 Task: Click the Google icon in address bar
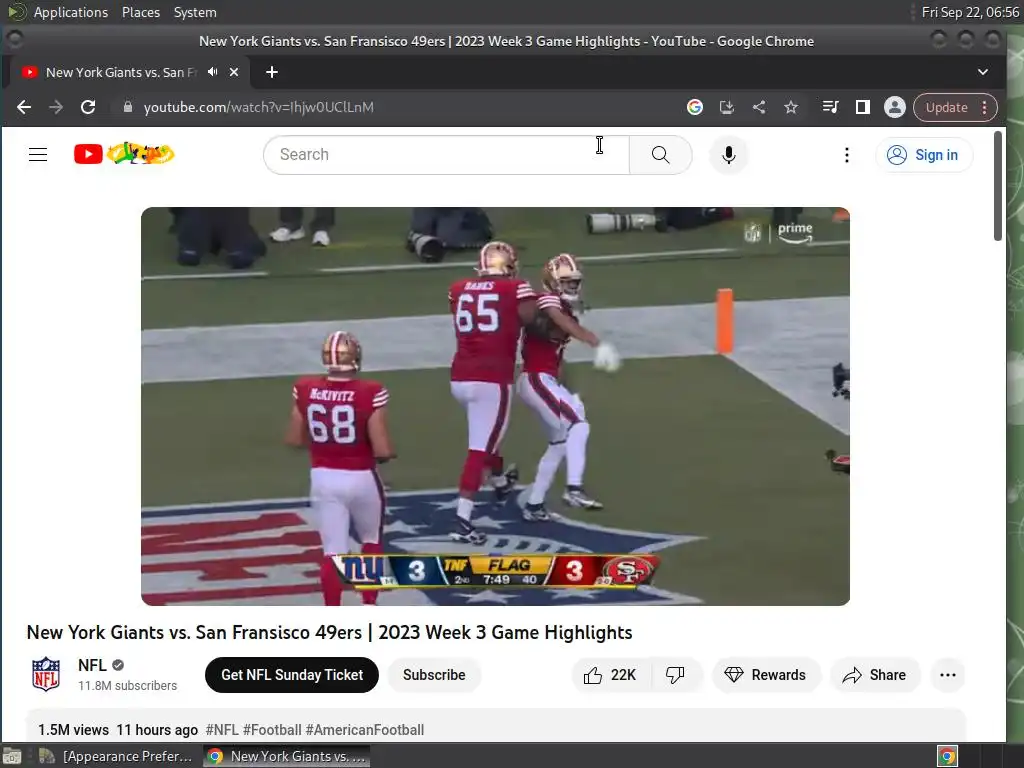click(x=695, y=107)
